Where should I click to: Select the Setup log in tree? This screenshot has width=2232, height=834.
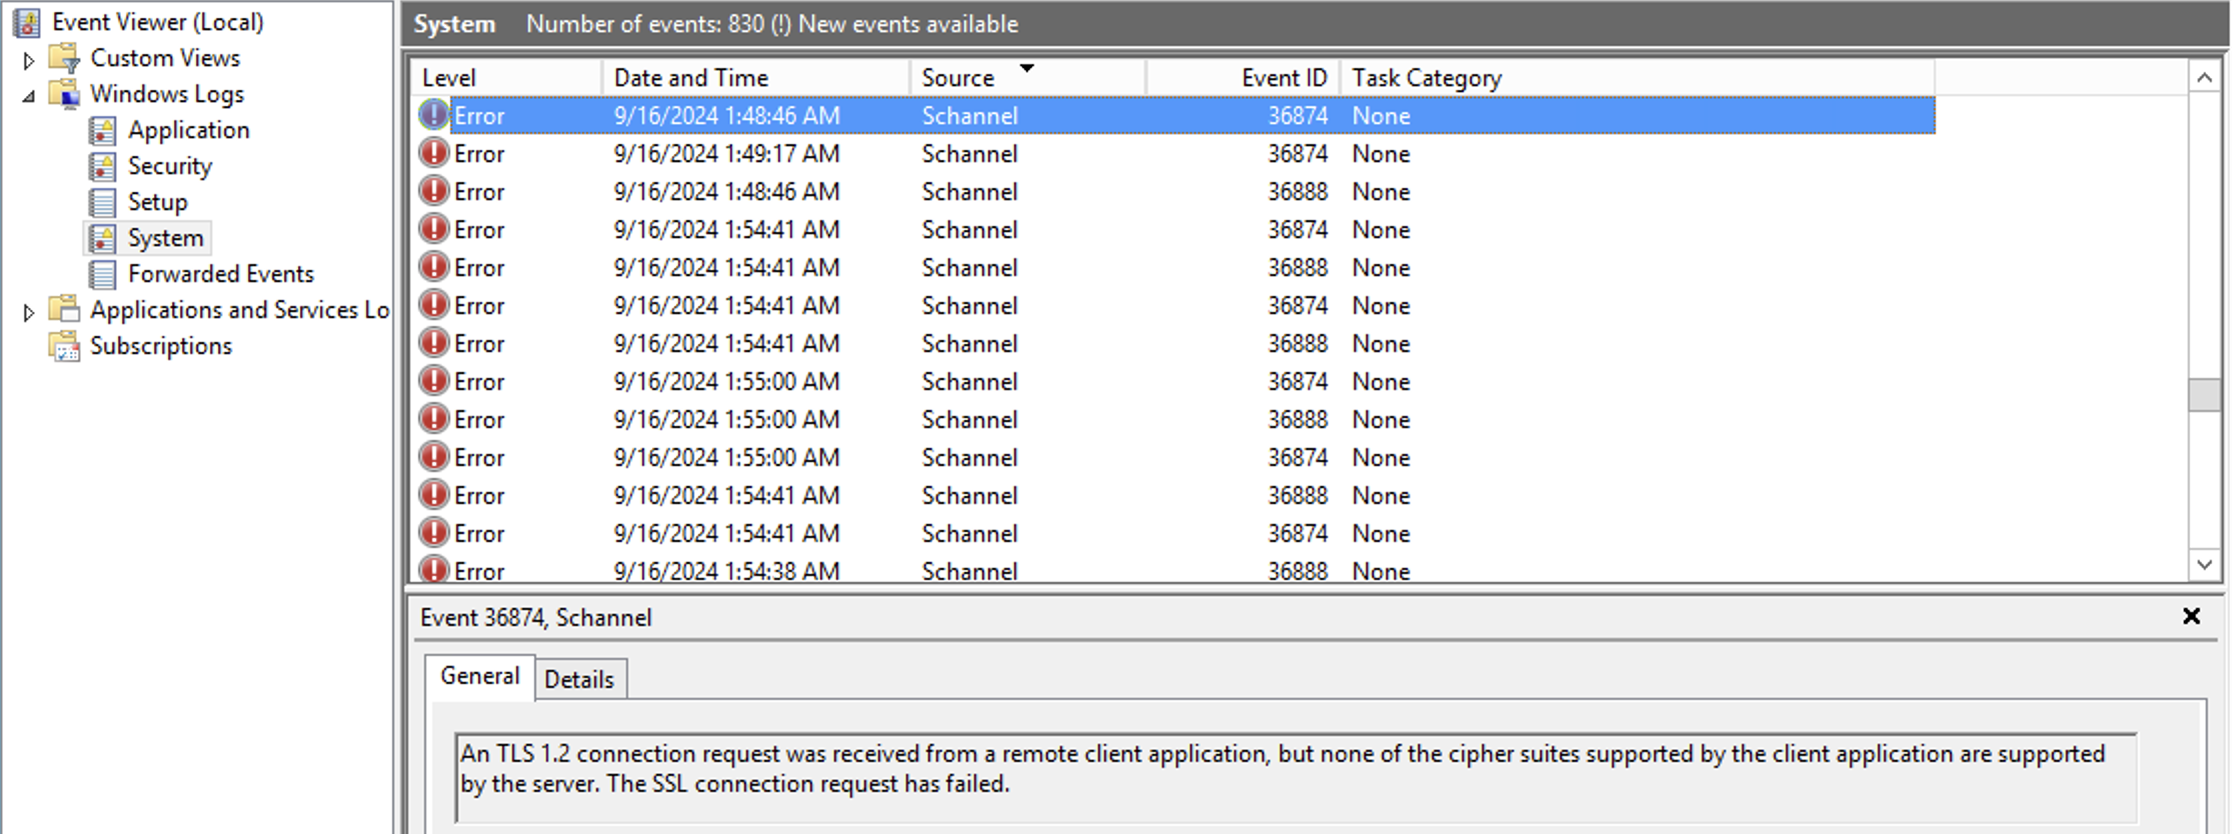(x=157, y=202)
